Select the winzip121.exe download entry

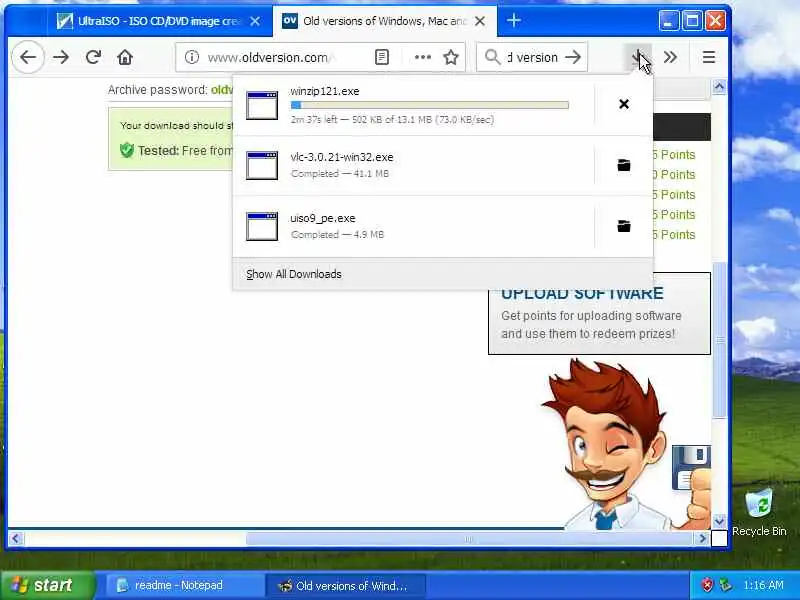tap(413, 105)
